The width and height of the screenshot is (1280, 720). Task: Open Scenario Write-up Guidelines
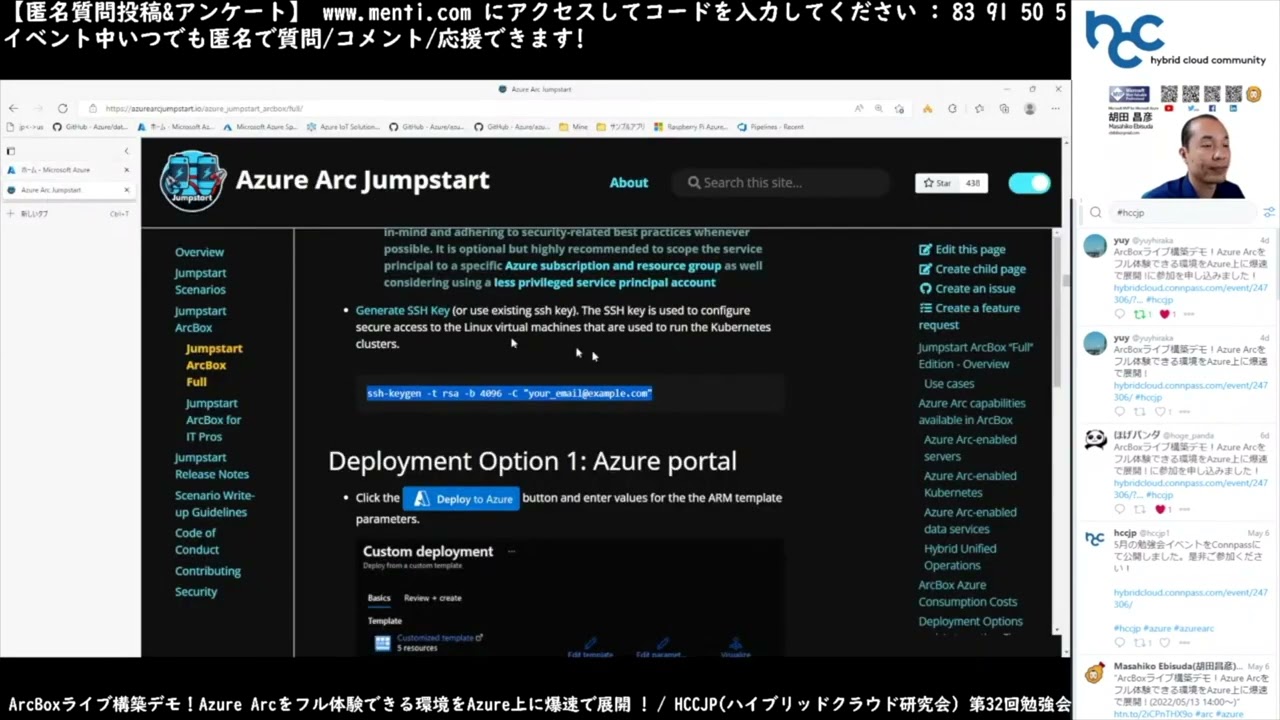click(x=214, y=504)
